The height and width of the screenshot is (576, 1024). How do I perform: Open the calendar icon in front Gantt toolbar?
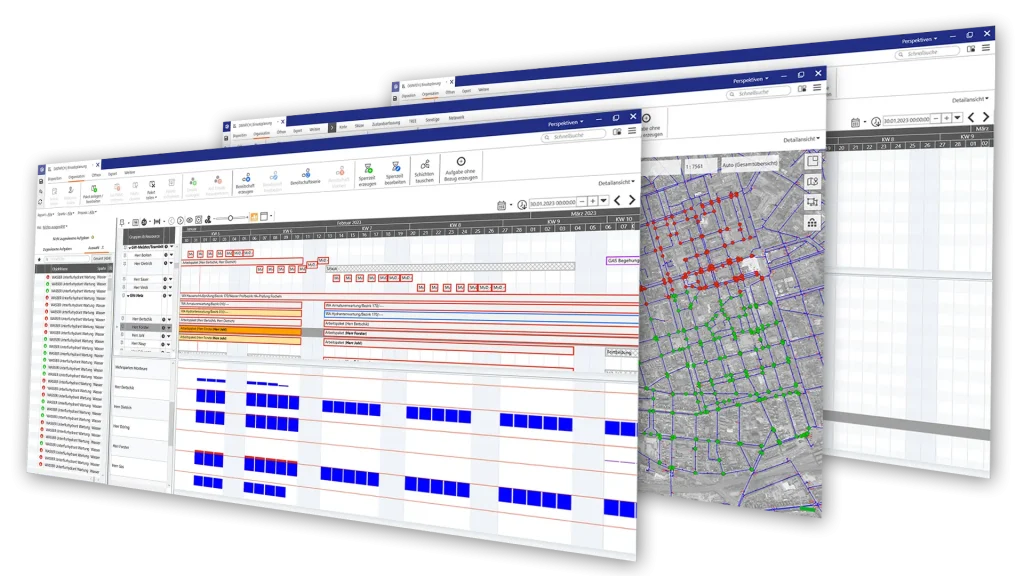coord(501,205)
